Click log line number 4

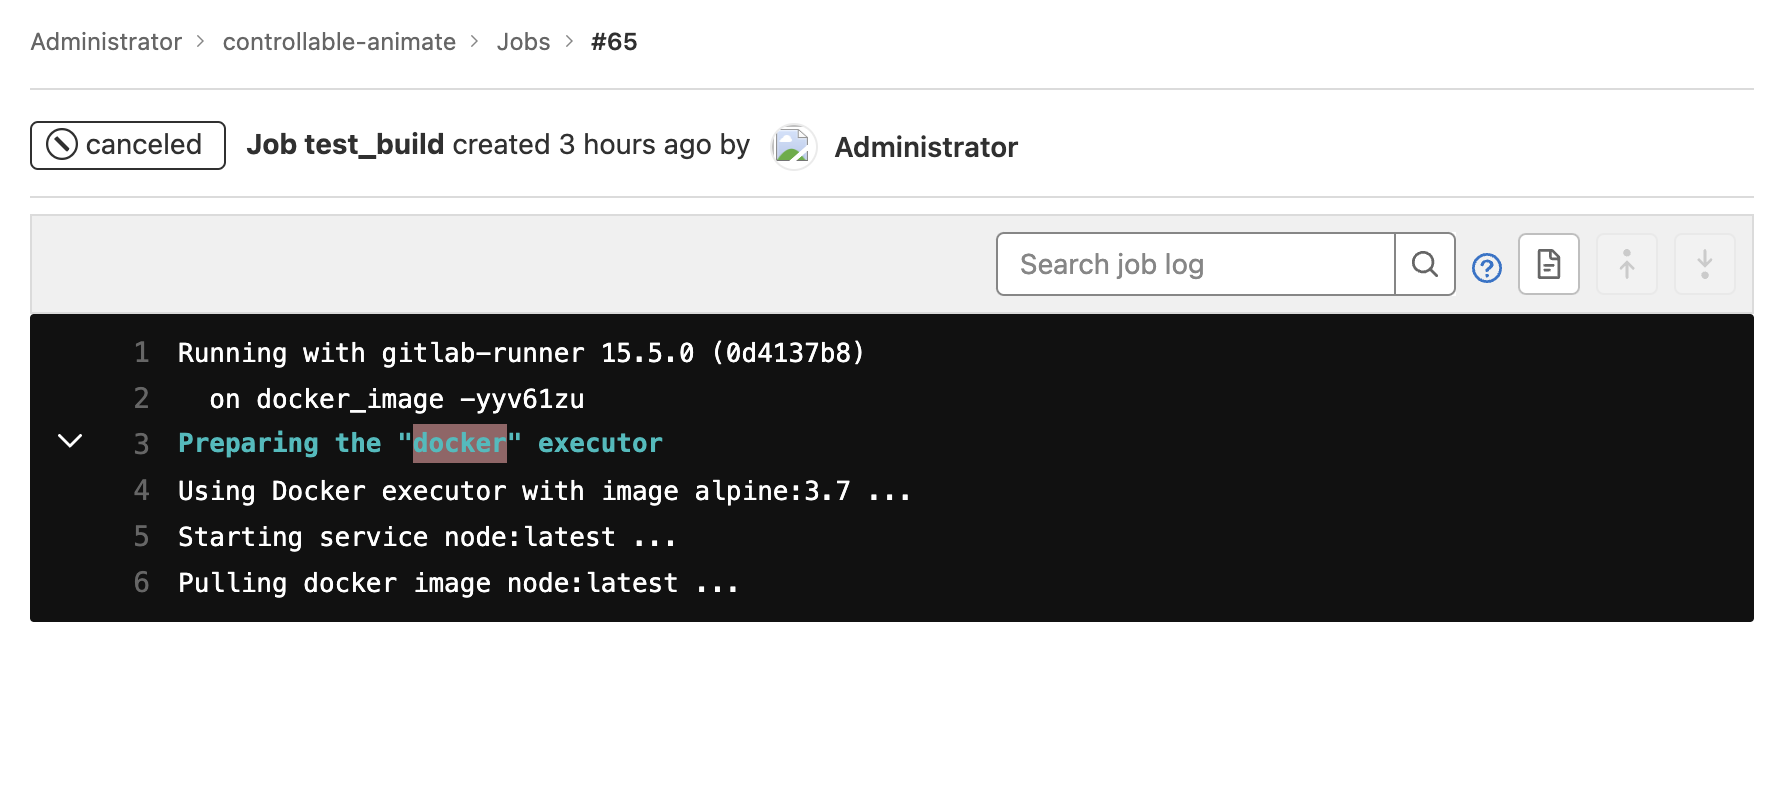(x=142, y=491)
